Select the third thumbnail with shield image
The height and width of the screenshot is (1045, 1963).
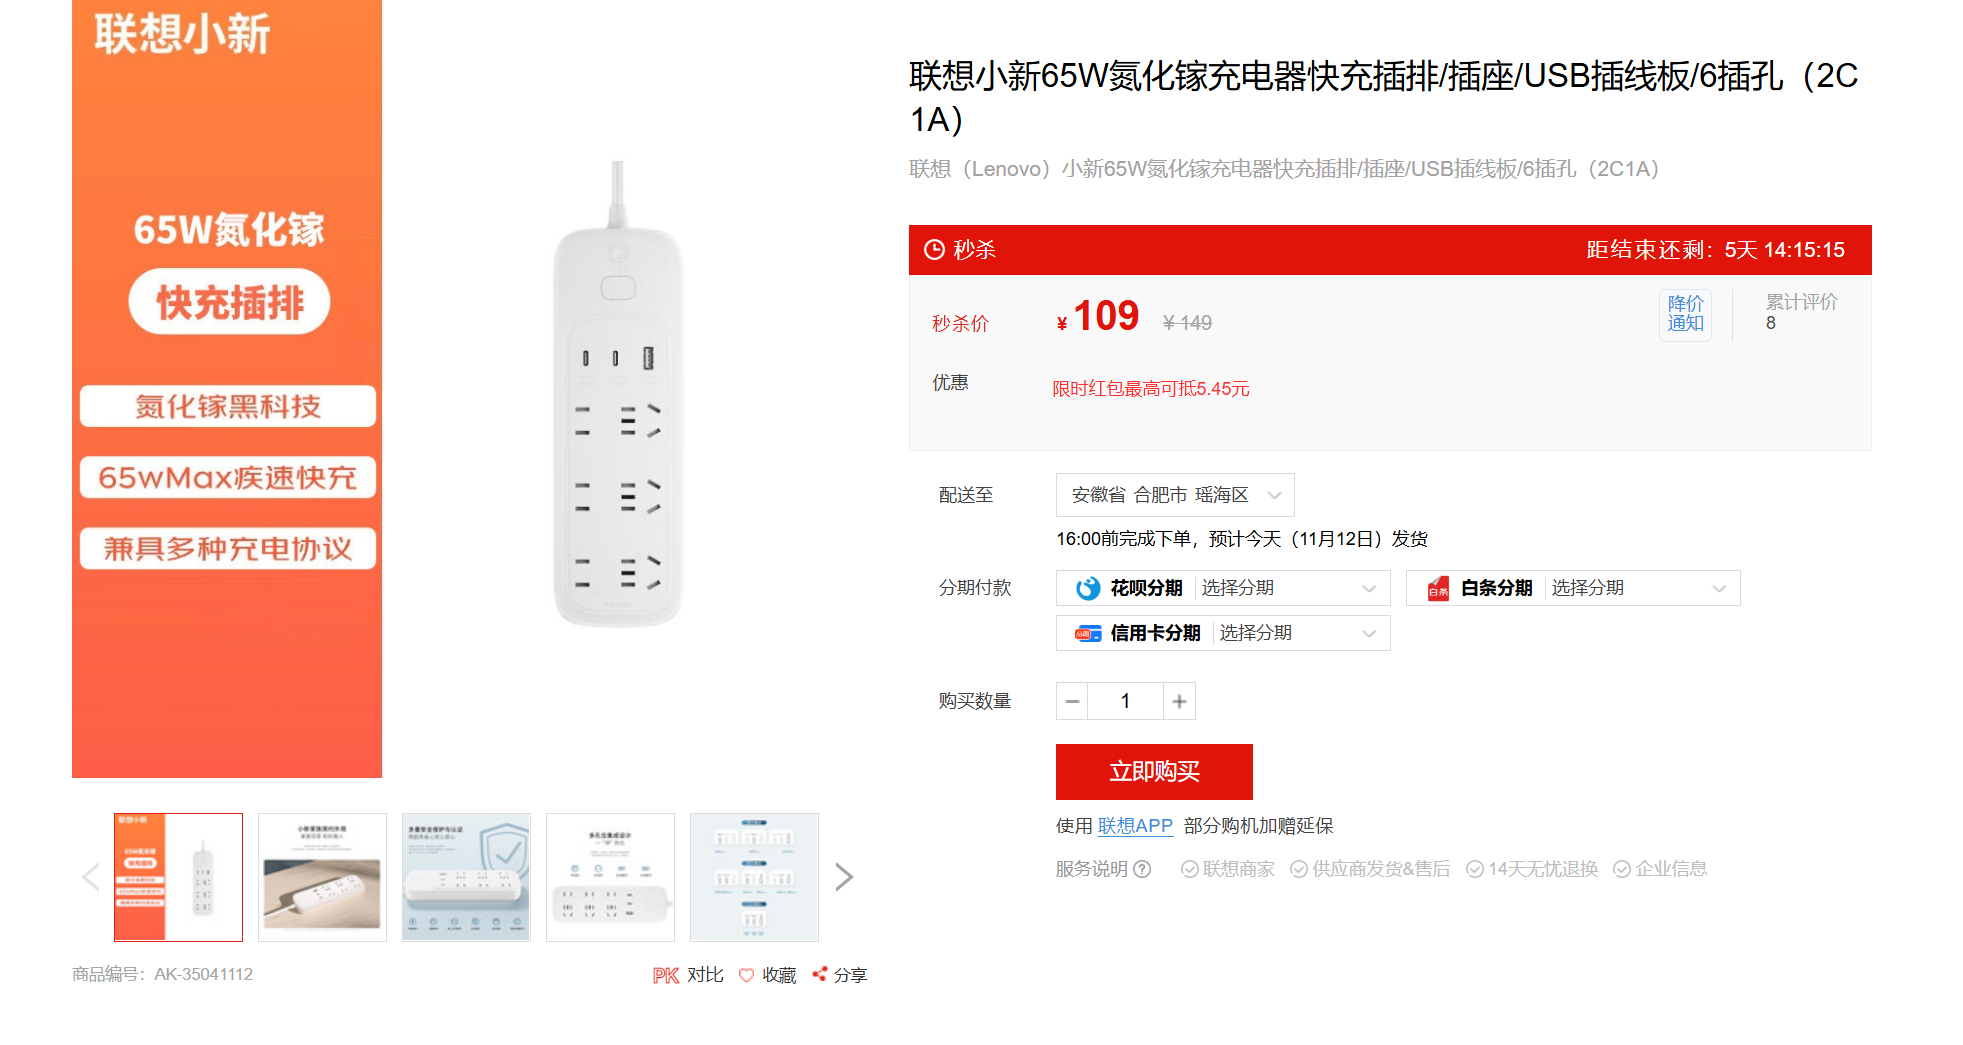click(x=466, y=877)
